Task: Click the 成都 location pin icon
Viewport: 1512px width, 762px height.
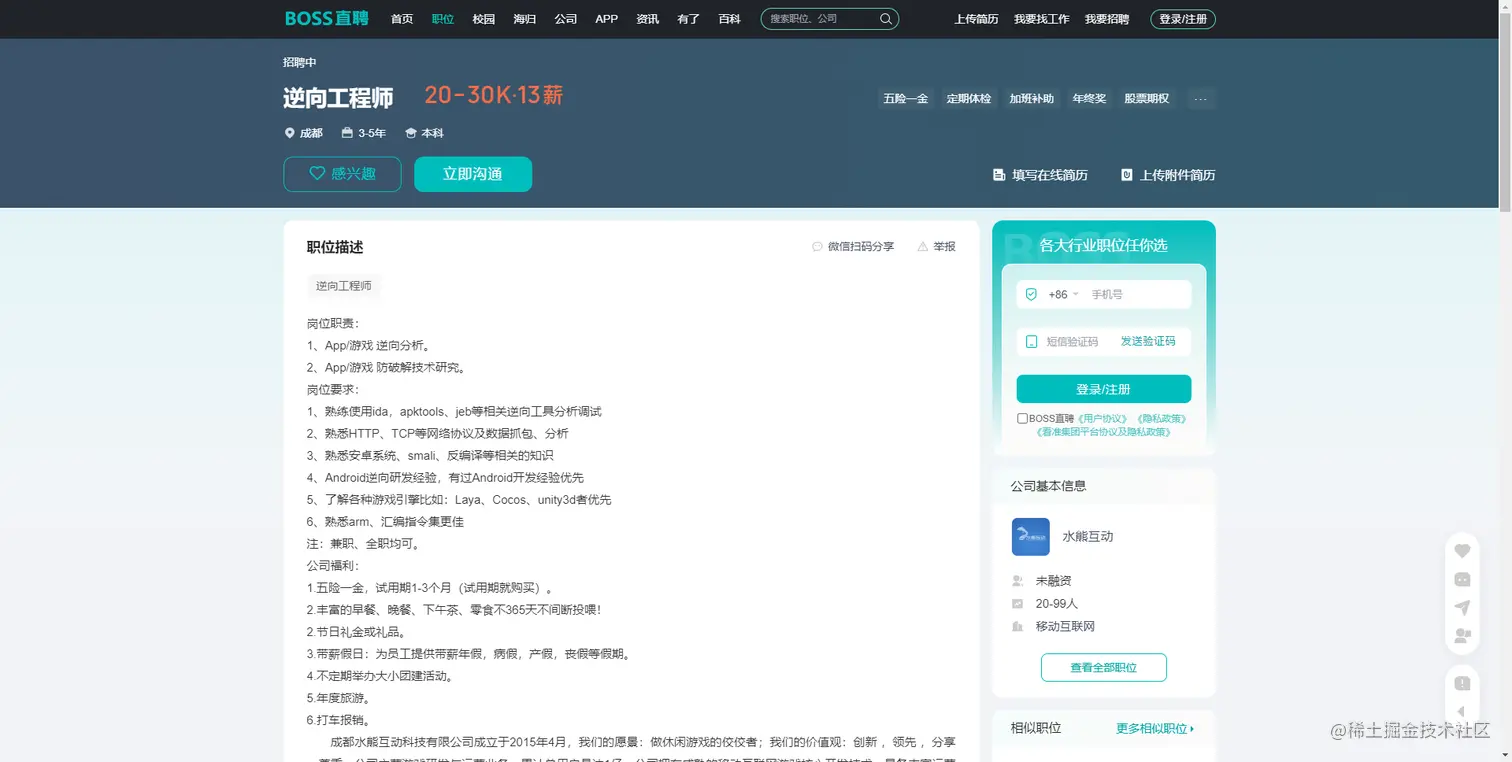Action: [290, 133]
